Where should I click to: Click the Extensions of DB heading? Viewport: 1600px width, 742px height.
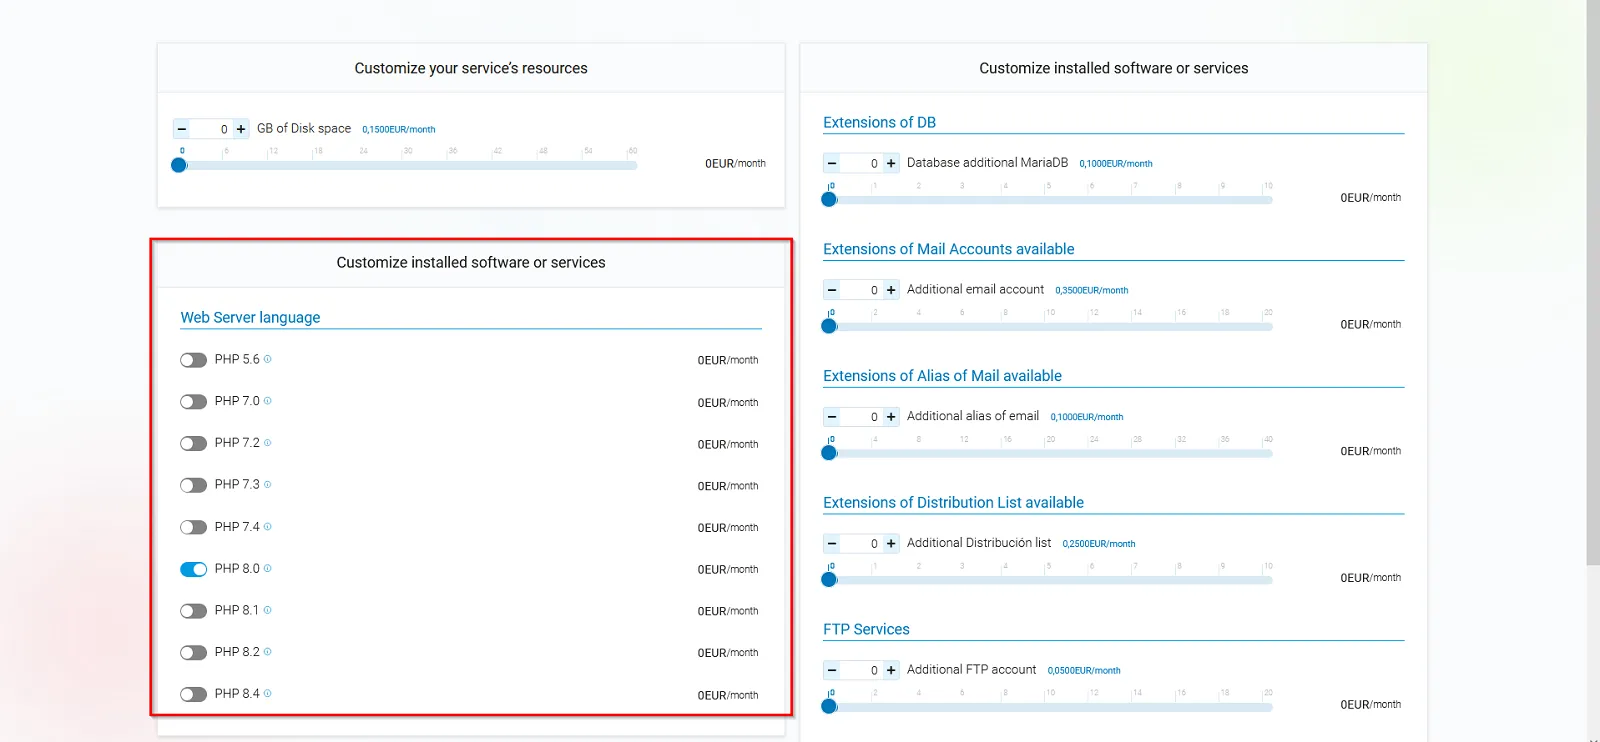coord(879,122)
